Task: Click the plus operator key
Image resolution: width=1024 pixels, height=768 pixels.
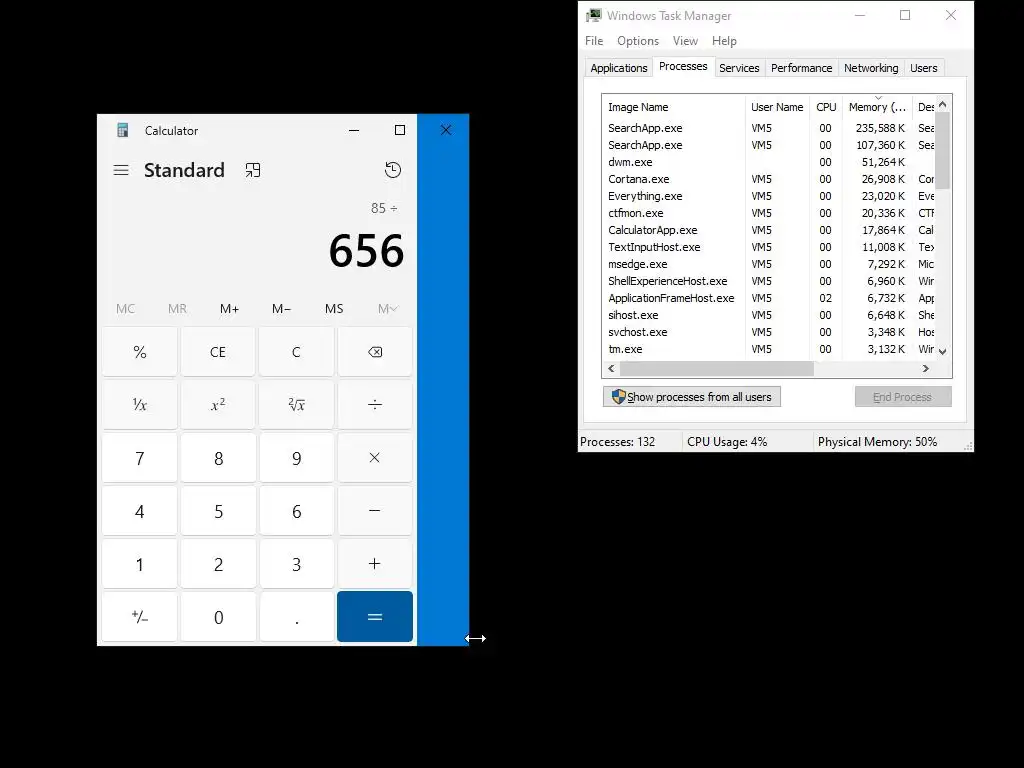Action: click(375, 564)
